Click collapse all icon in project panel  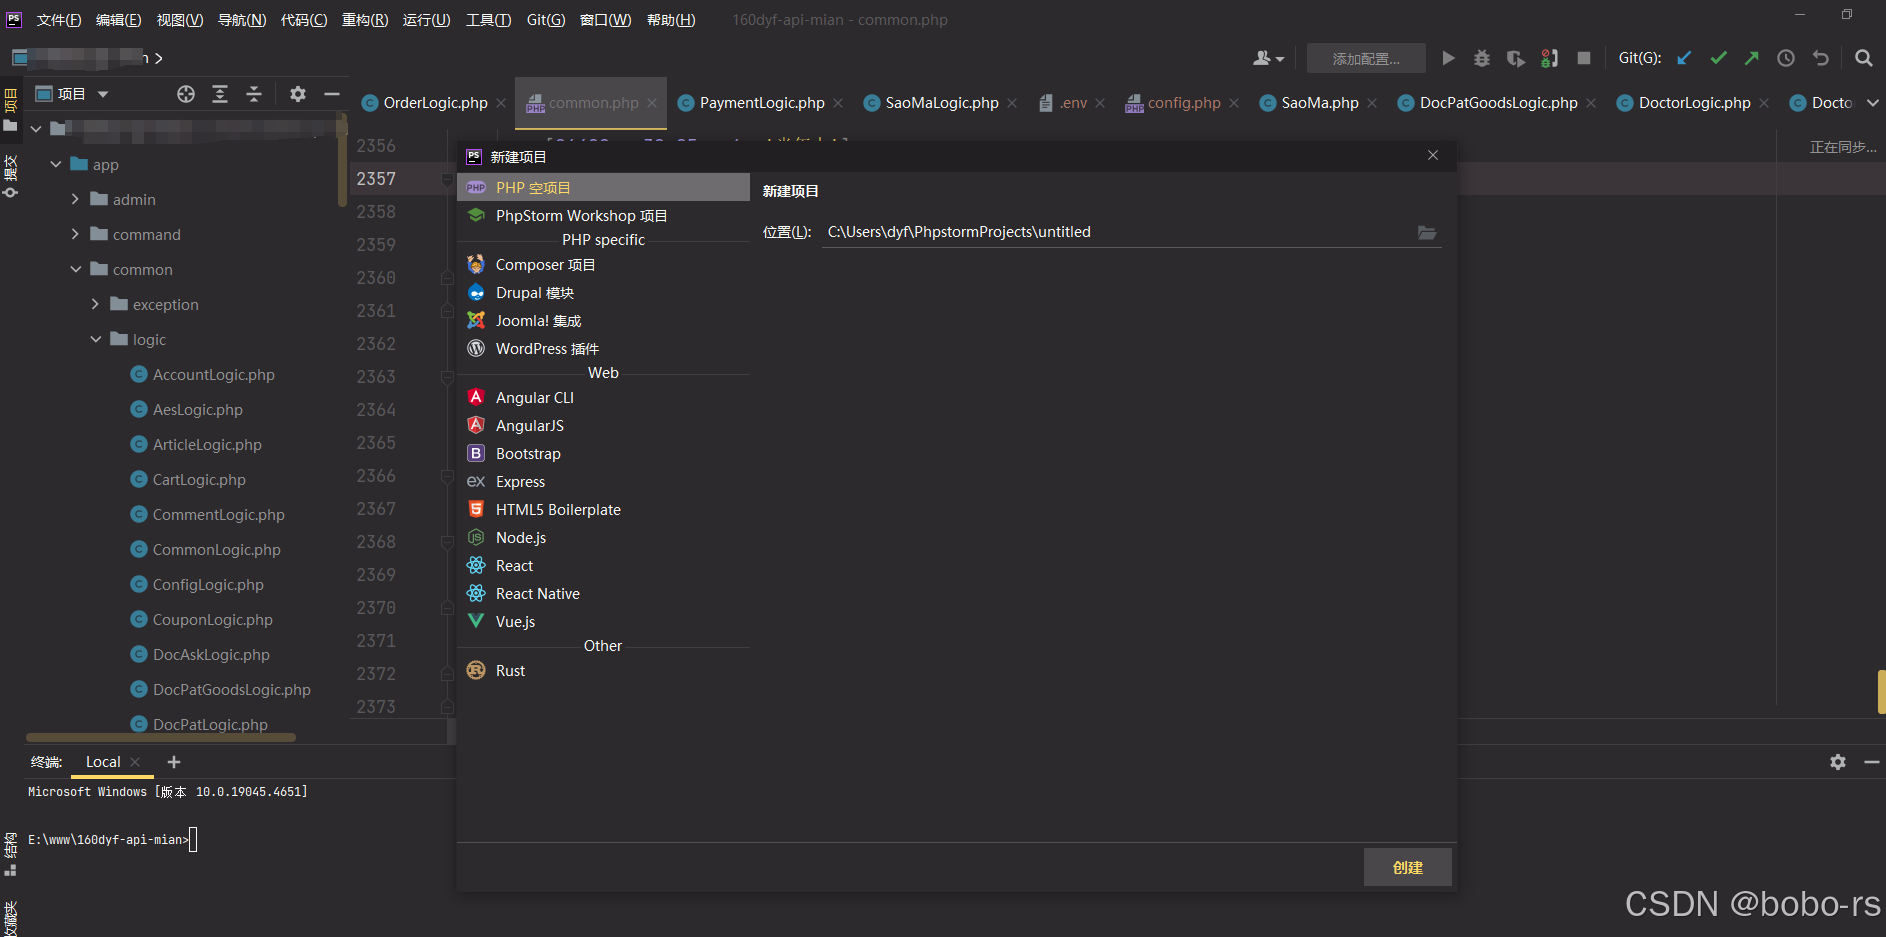point(254,94)
